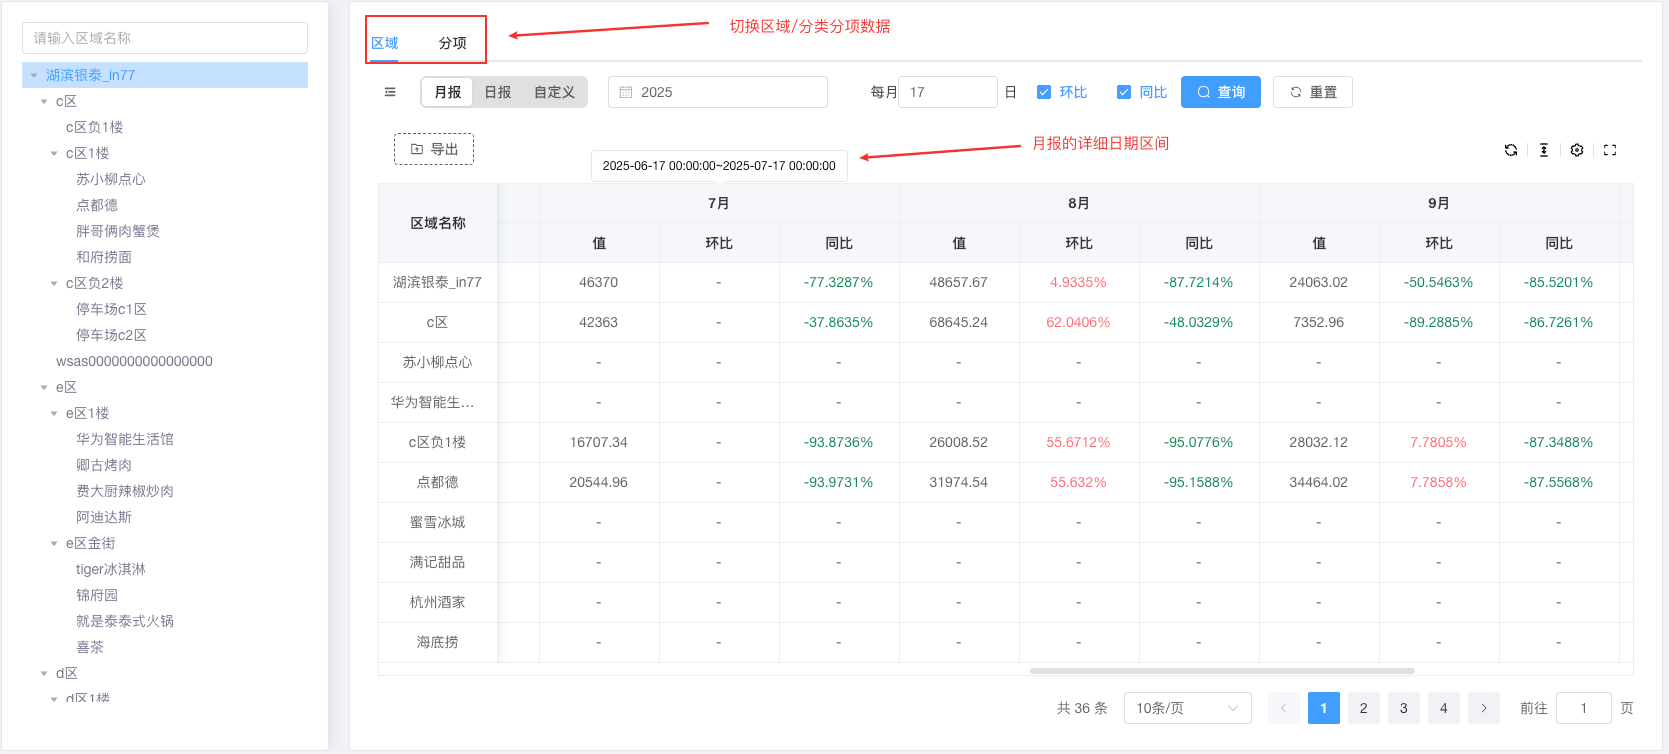Click current page 1 button
The width and height of the screenshot is (1669, 754).
(x=1324, y=708)
